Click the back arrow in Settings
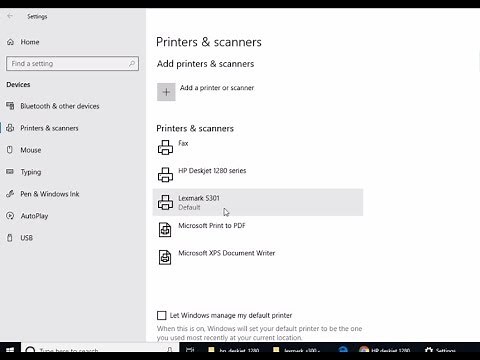The width and height of the screenshot is (480, 360). click(x=10, y=16)
